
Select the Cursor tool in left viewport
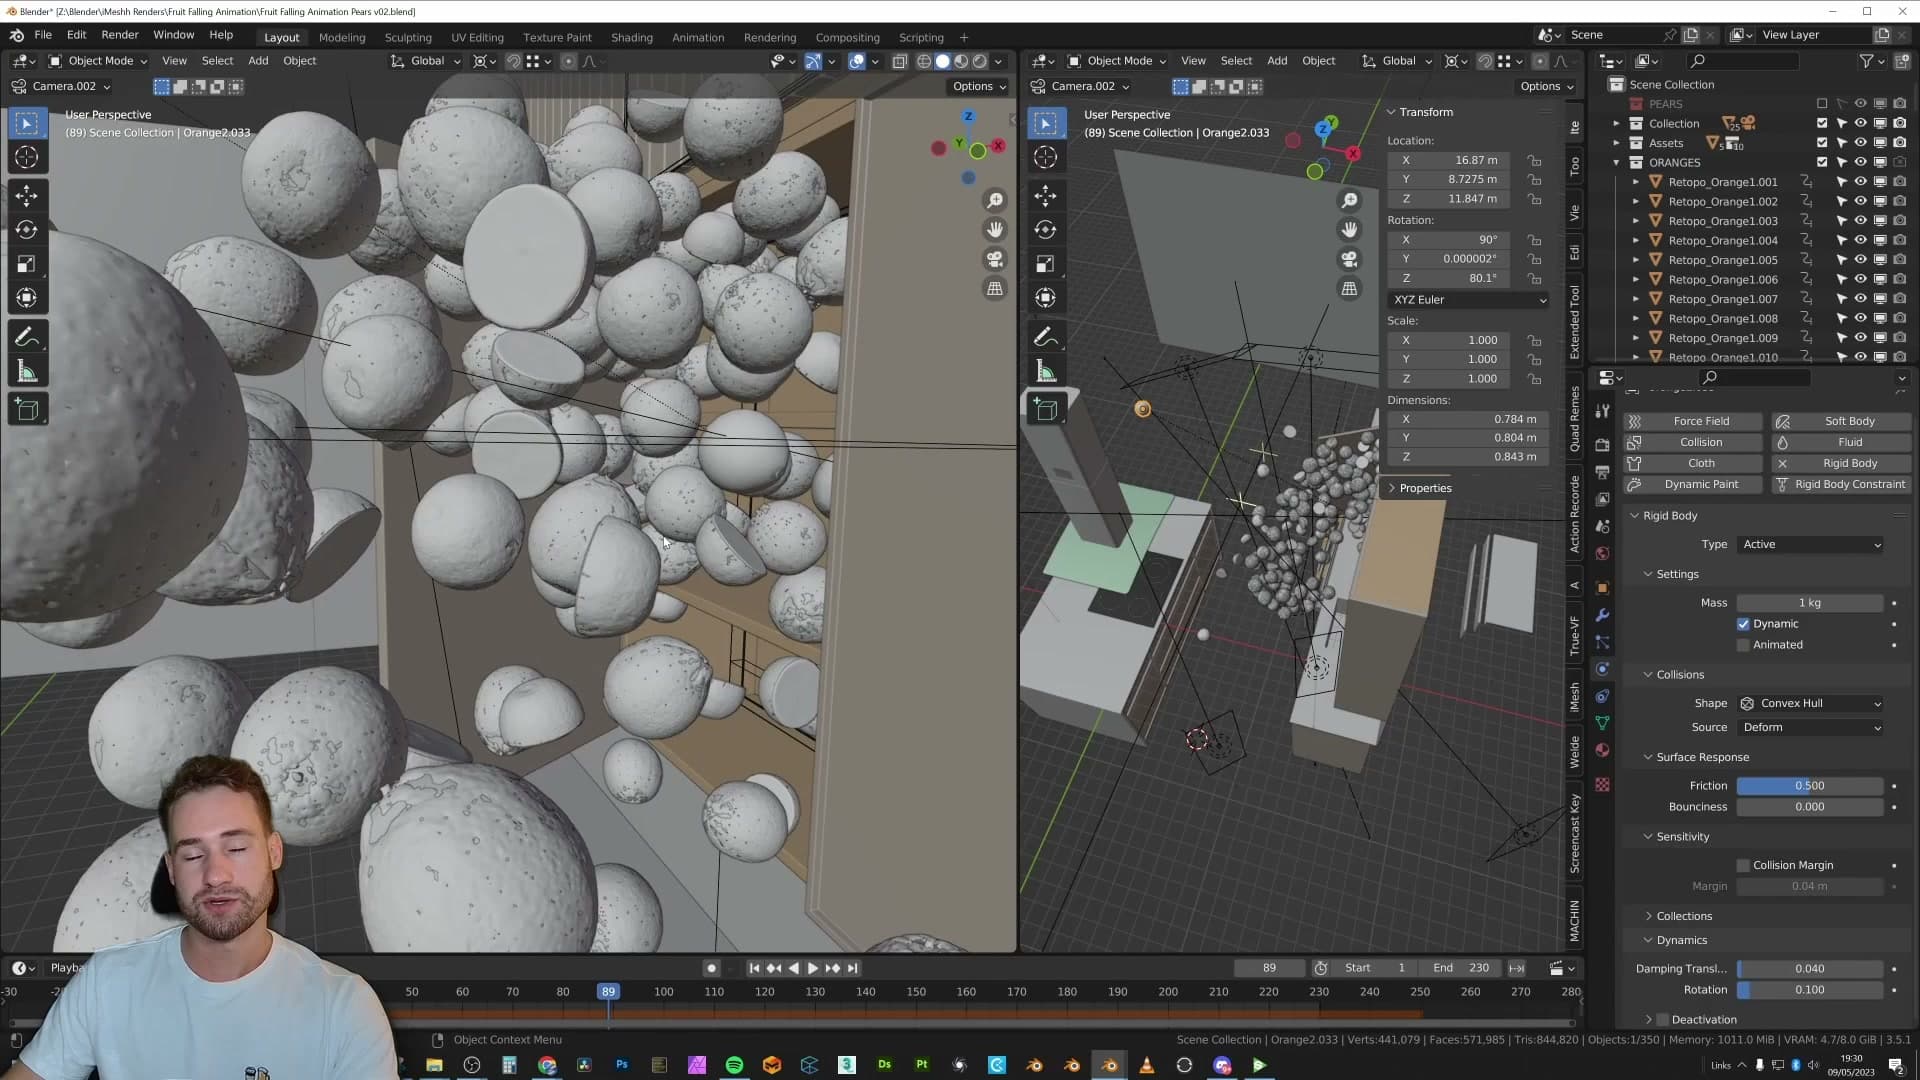click(27, 158)
